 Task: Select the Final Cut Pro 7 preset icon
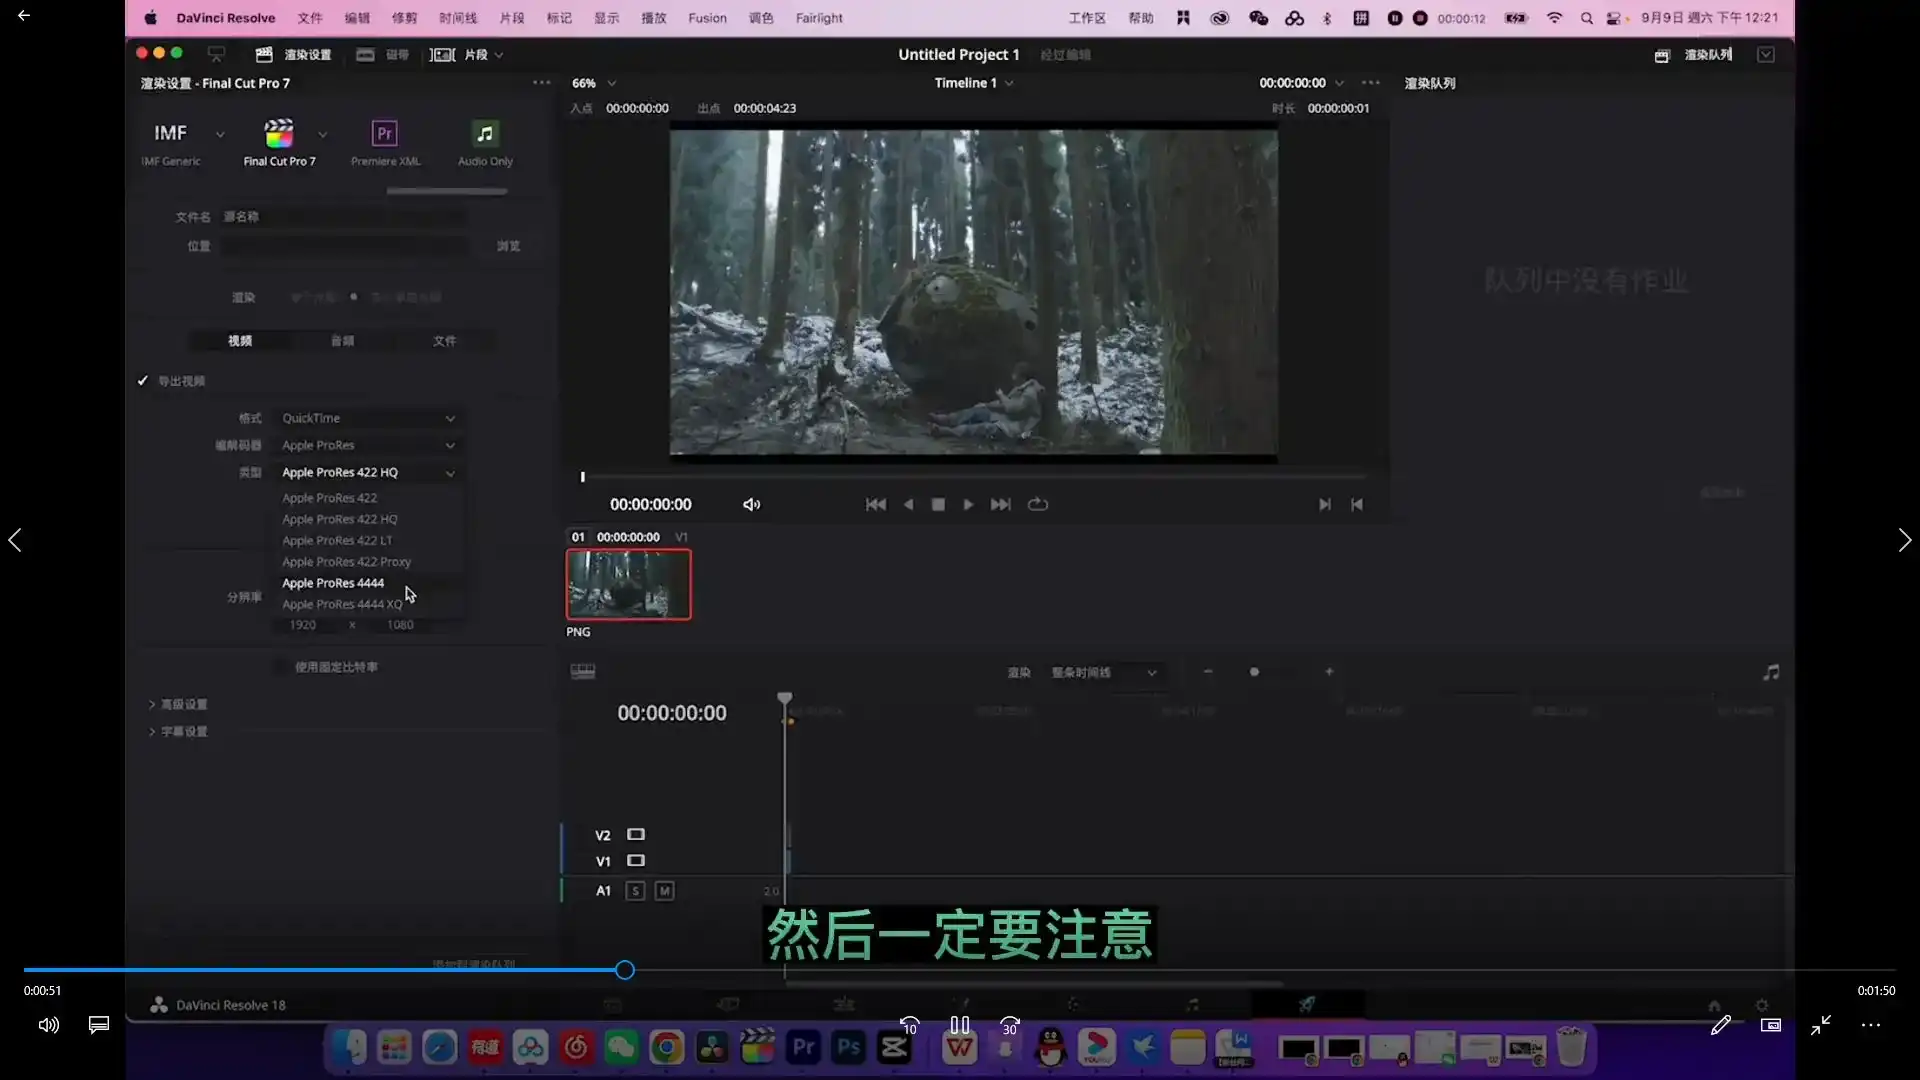point(279,134)
